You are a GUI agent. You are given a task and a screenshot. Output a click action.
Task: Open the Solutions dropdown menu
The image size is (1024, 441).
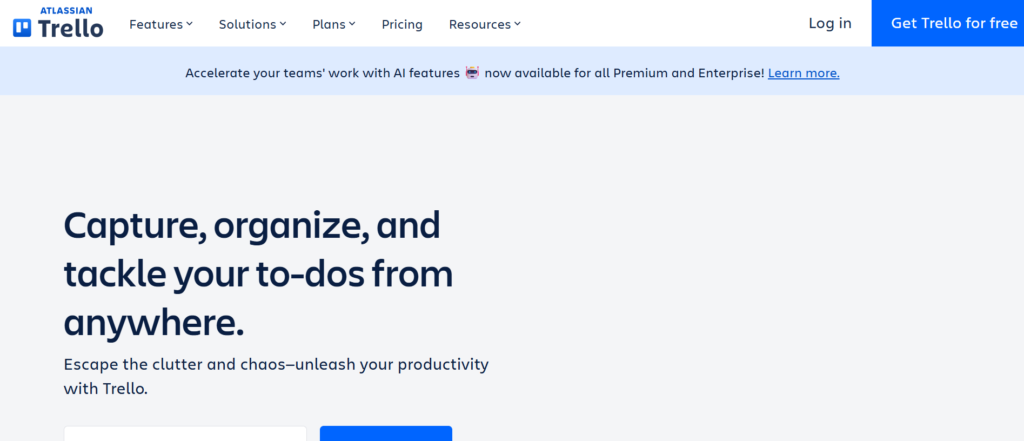[247, 24]
